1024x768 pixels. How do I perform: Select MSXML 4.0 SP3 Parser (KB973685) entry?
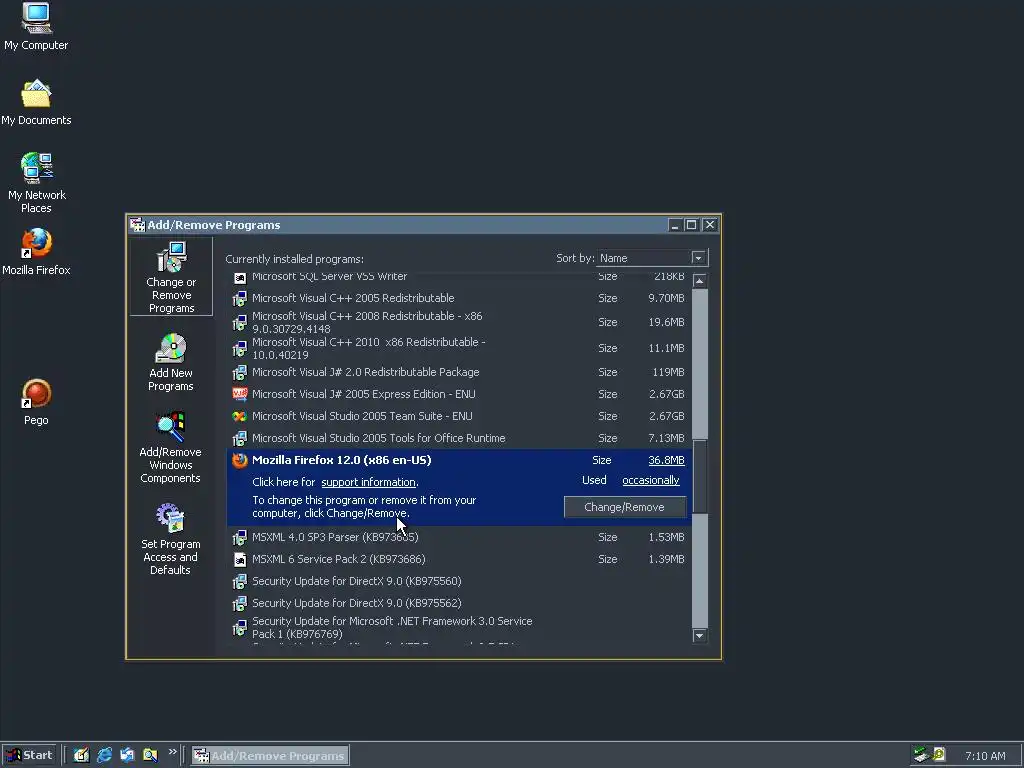[459, 537]
